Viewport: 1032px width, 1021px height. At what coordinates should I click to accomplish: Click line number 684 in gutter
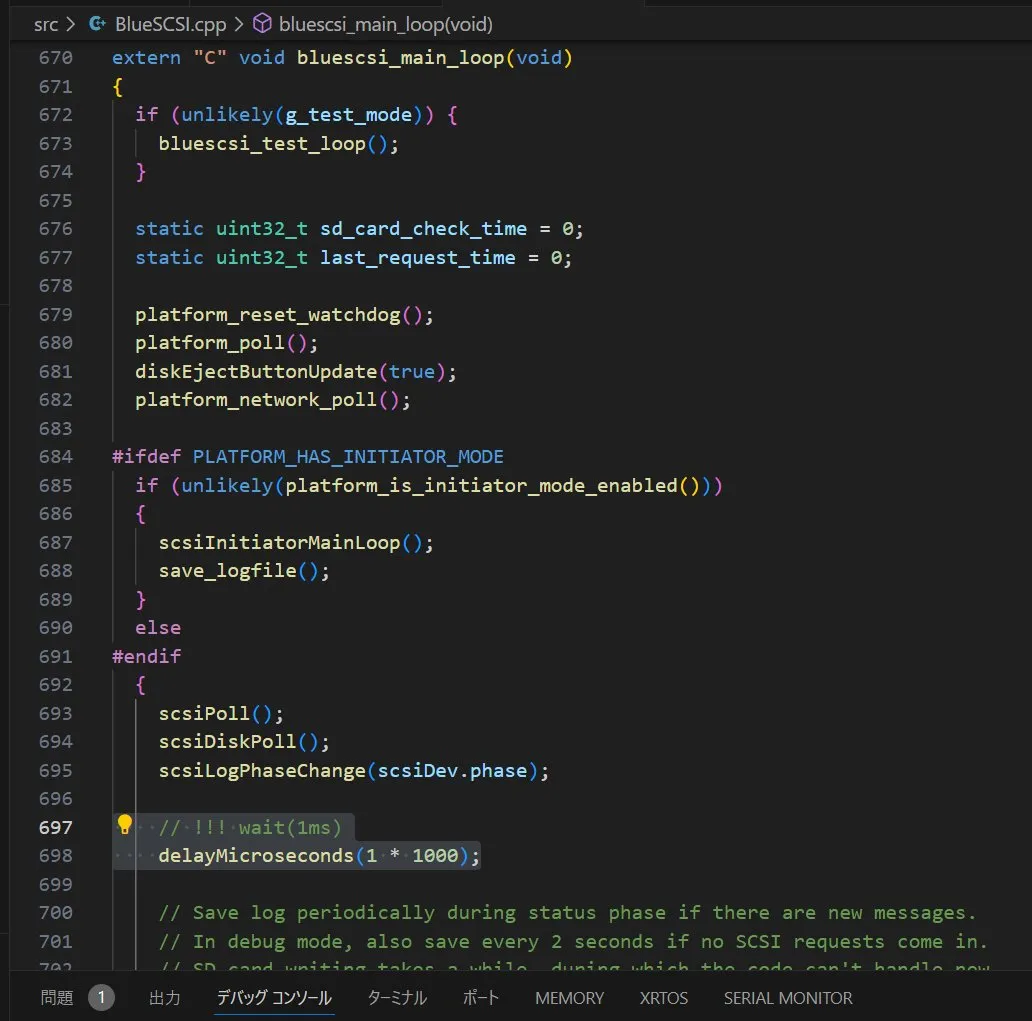coord(55,457)
